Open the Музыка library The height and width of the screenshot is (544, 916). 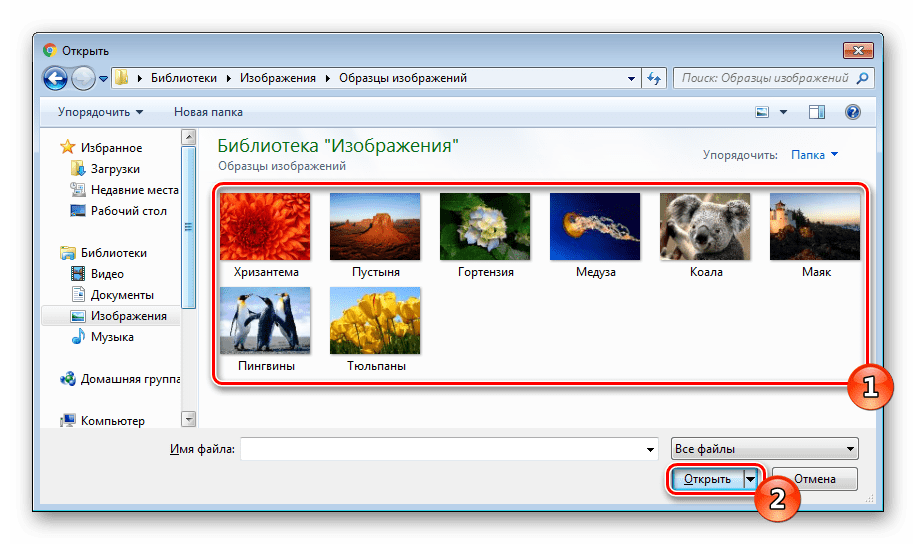click(x=112, y=337)
